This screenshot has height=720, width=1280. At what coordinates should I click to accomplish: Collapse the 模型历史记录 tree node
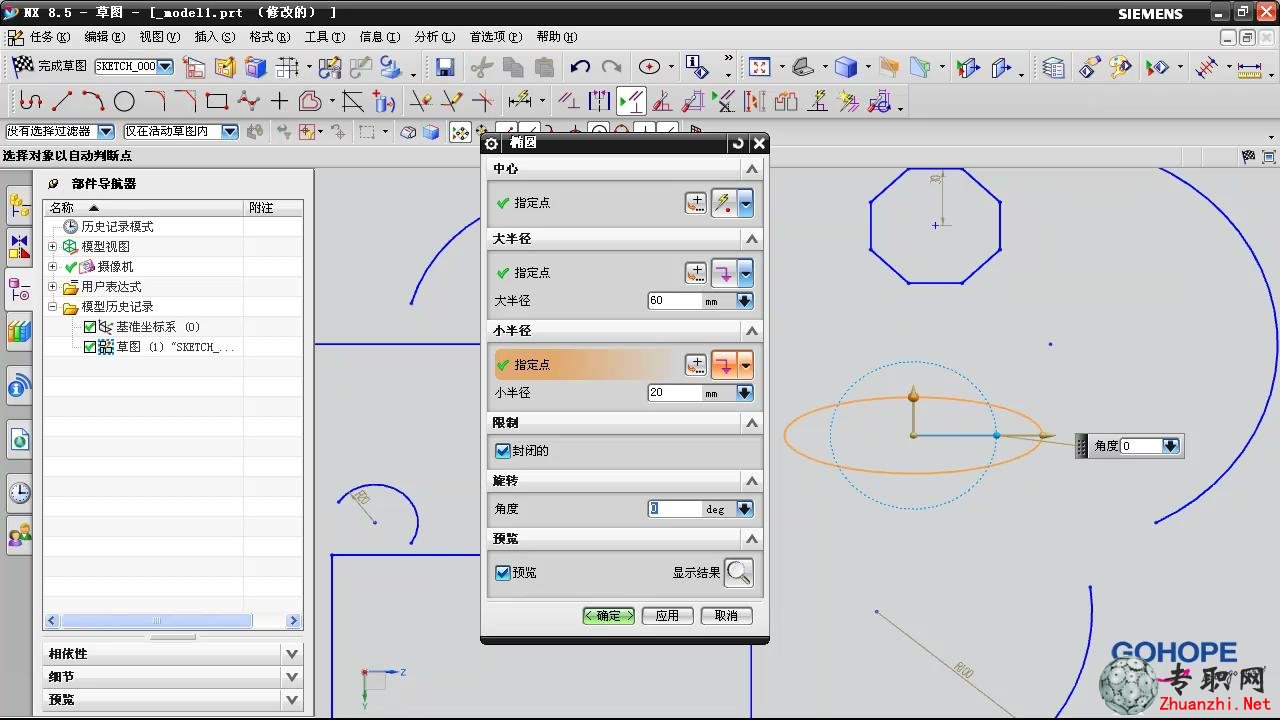[x=53, y=307]
